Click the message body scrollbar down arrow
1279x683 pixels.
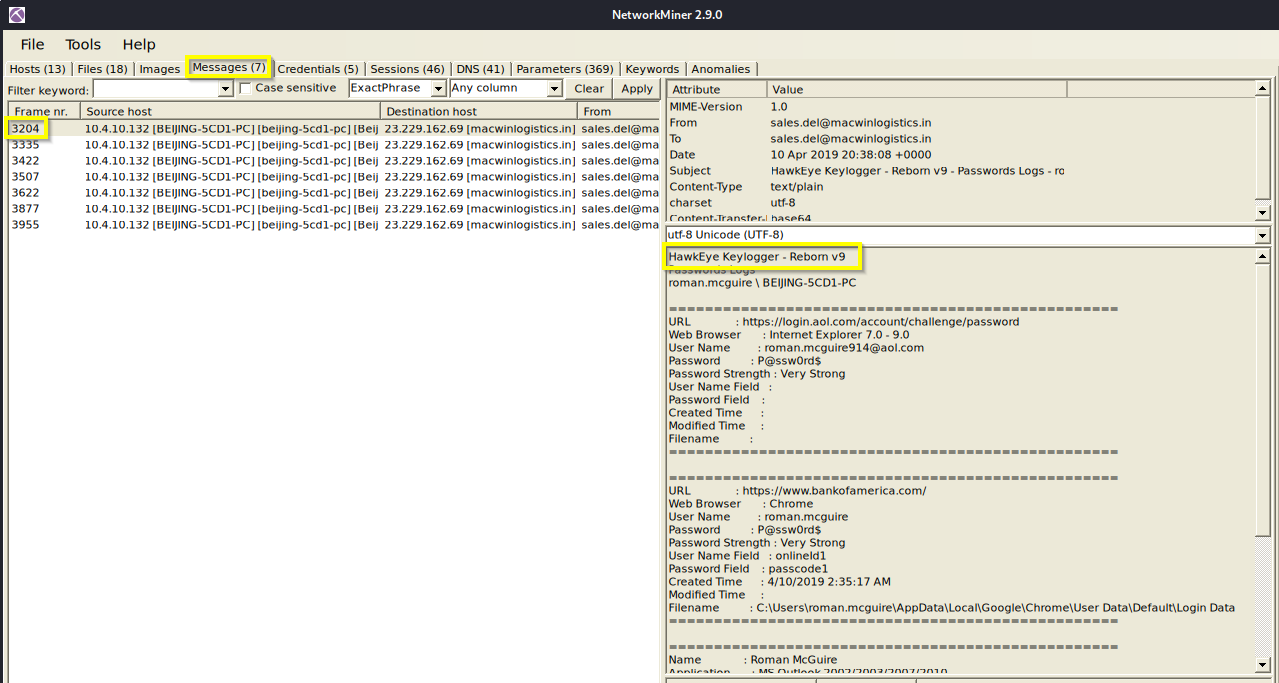coord(1262,665)
